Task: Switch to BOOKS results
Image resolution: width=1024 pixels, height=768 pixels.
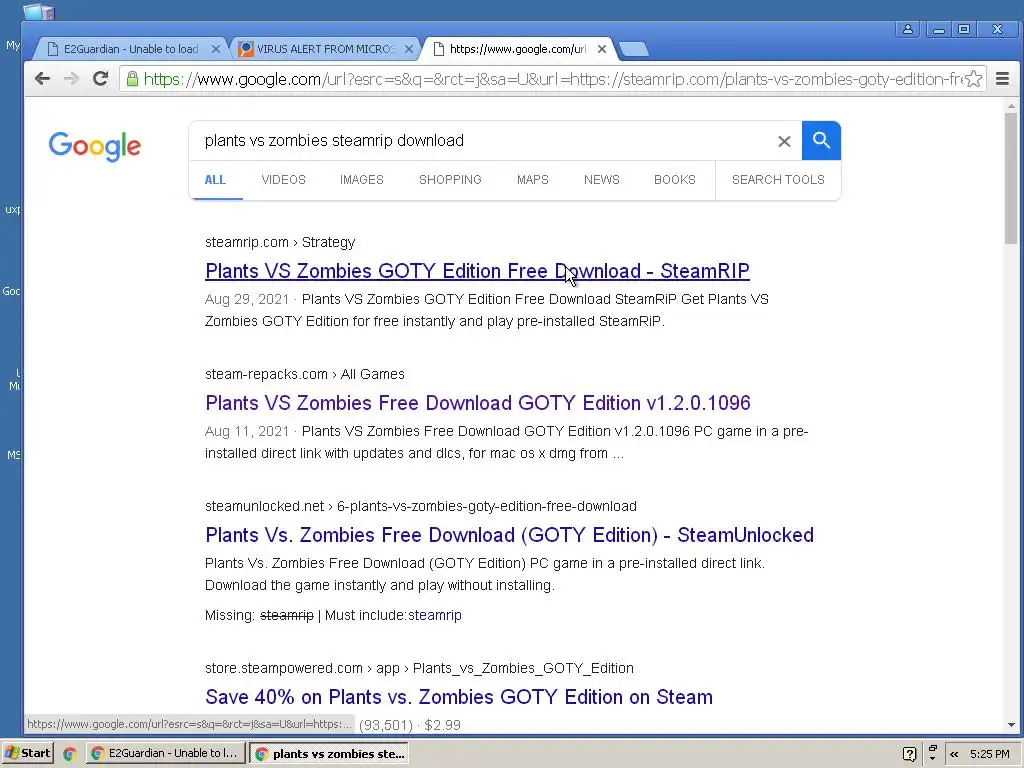Action: click(x=675, y=180)
